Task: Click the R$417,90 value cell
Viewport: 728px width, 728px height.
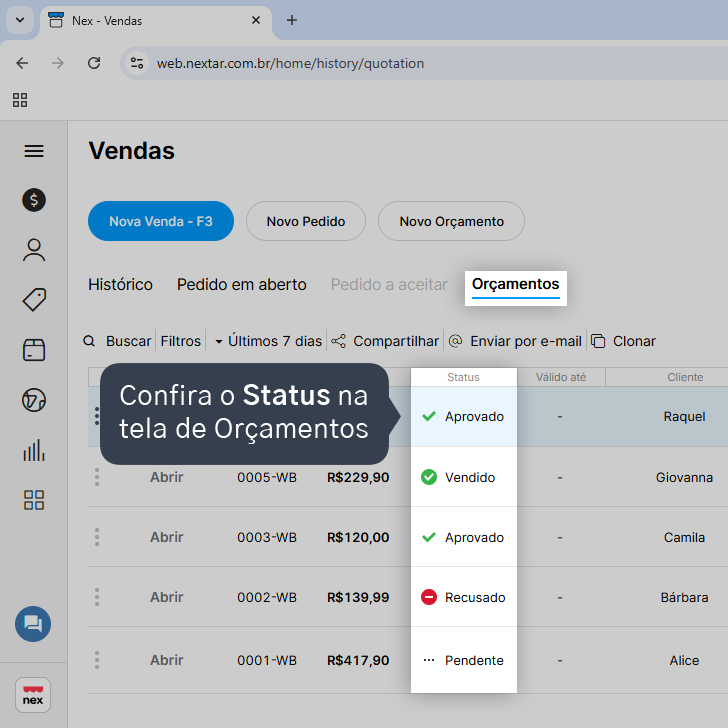Action: [x=358, y=660]
